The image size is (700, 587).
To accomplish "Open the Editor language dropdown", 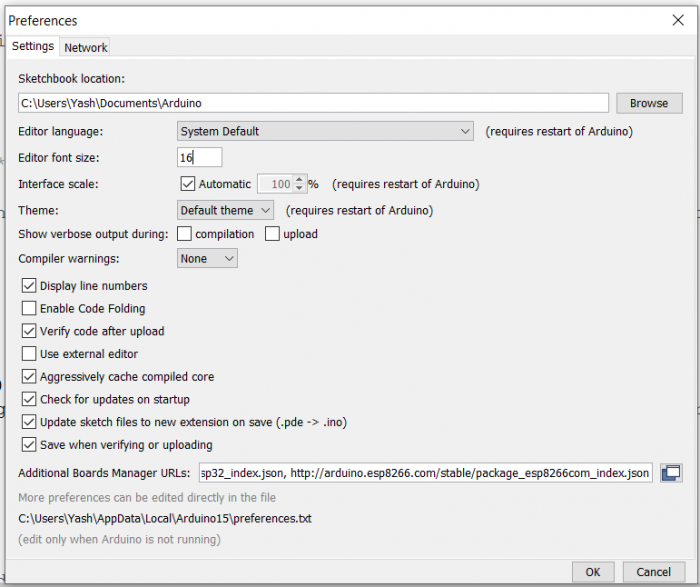I will pyautogui.click(x=325, y=131).
